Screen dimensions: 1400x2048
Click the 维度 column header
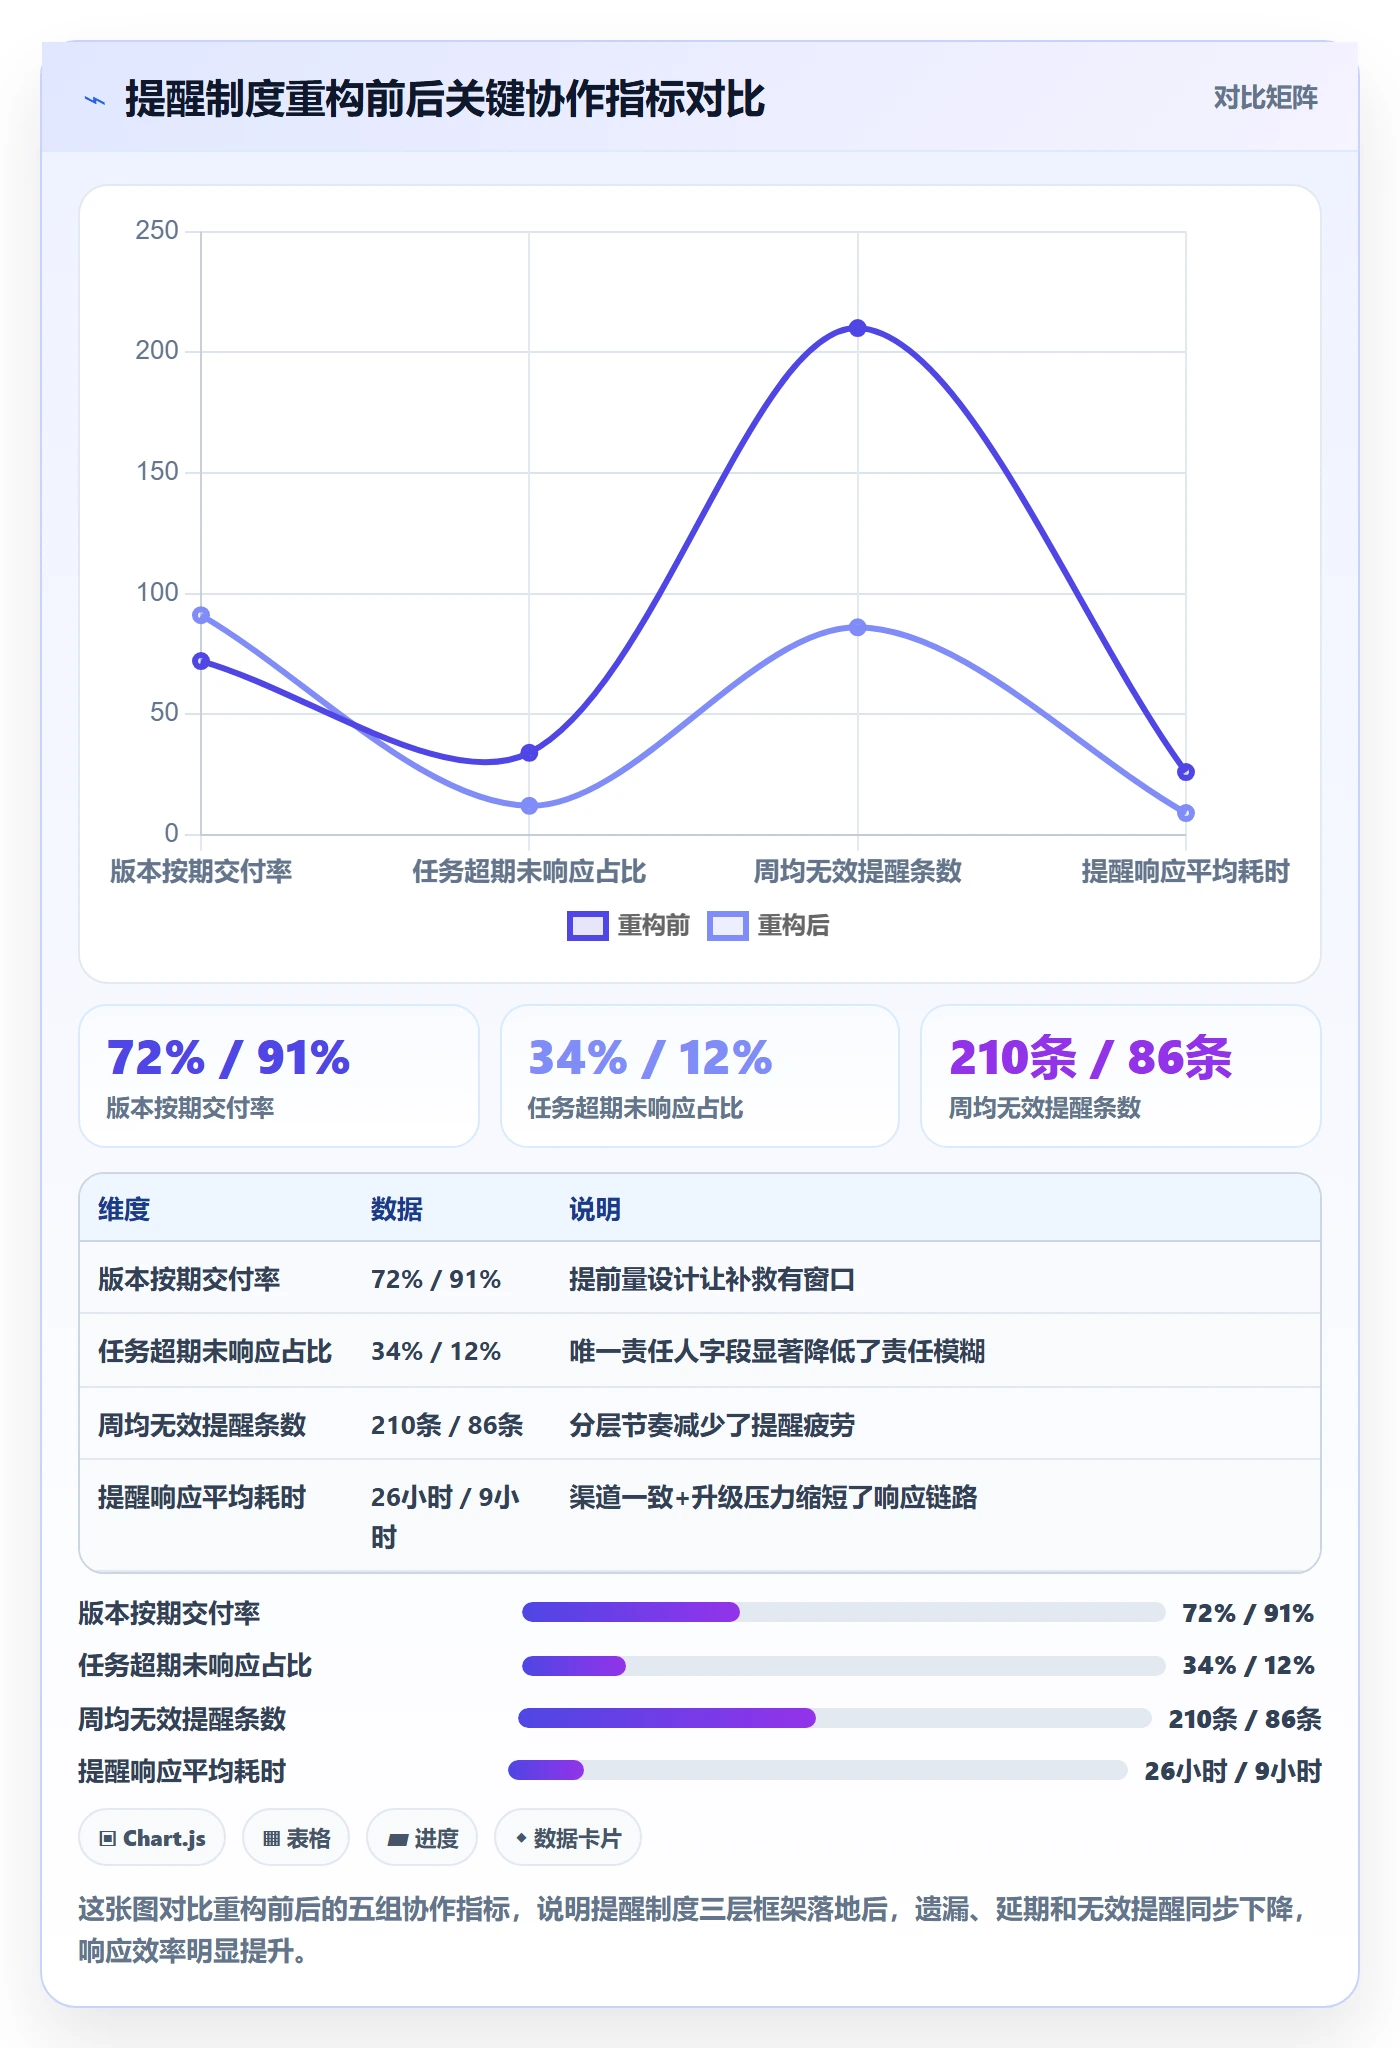coord(124,1209)
